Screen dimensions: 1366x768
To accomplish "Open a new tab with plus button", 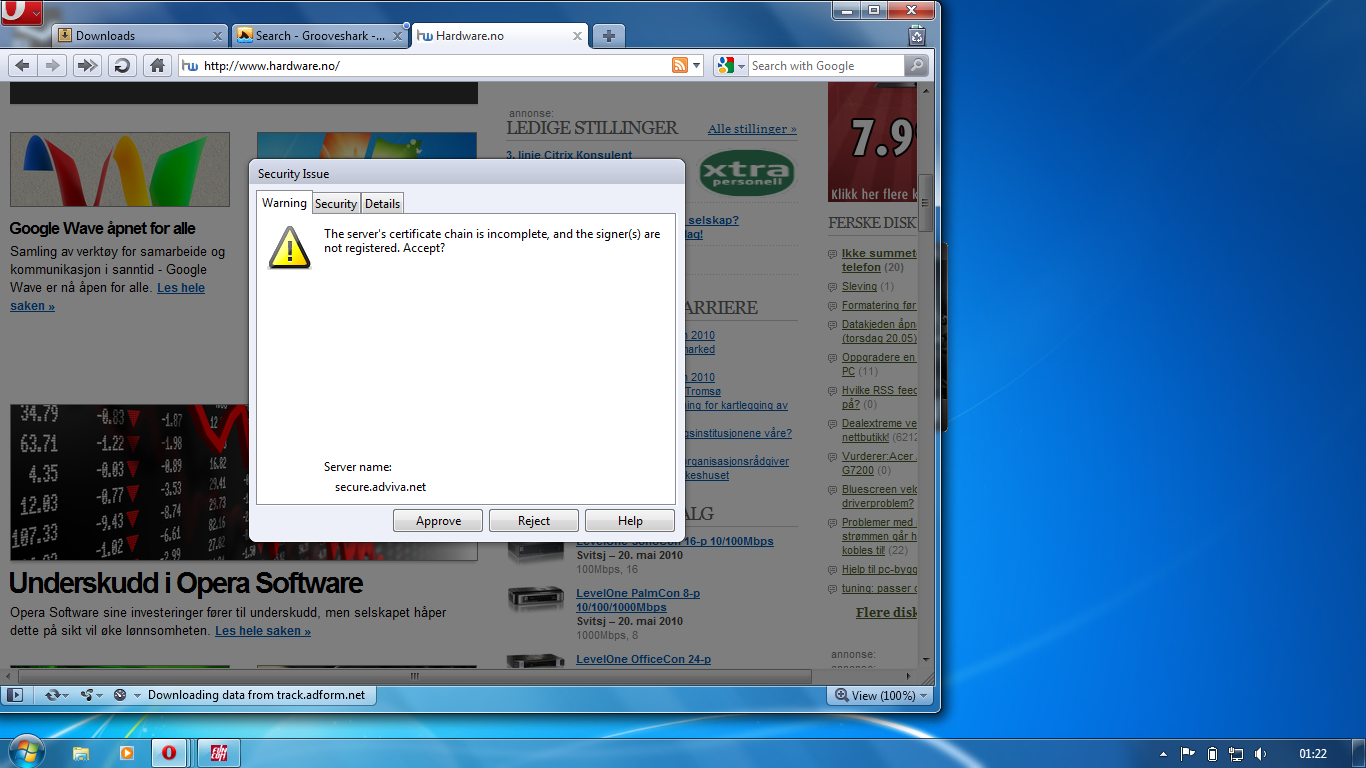I will (607, 36).
